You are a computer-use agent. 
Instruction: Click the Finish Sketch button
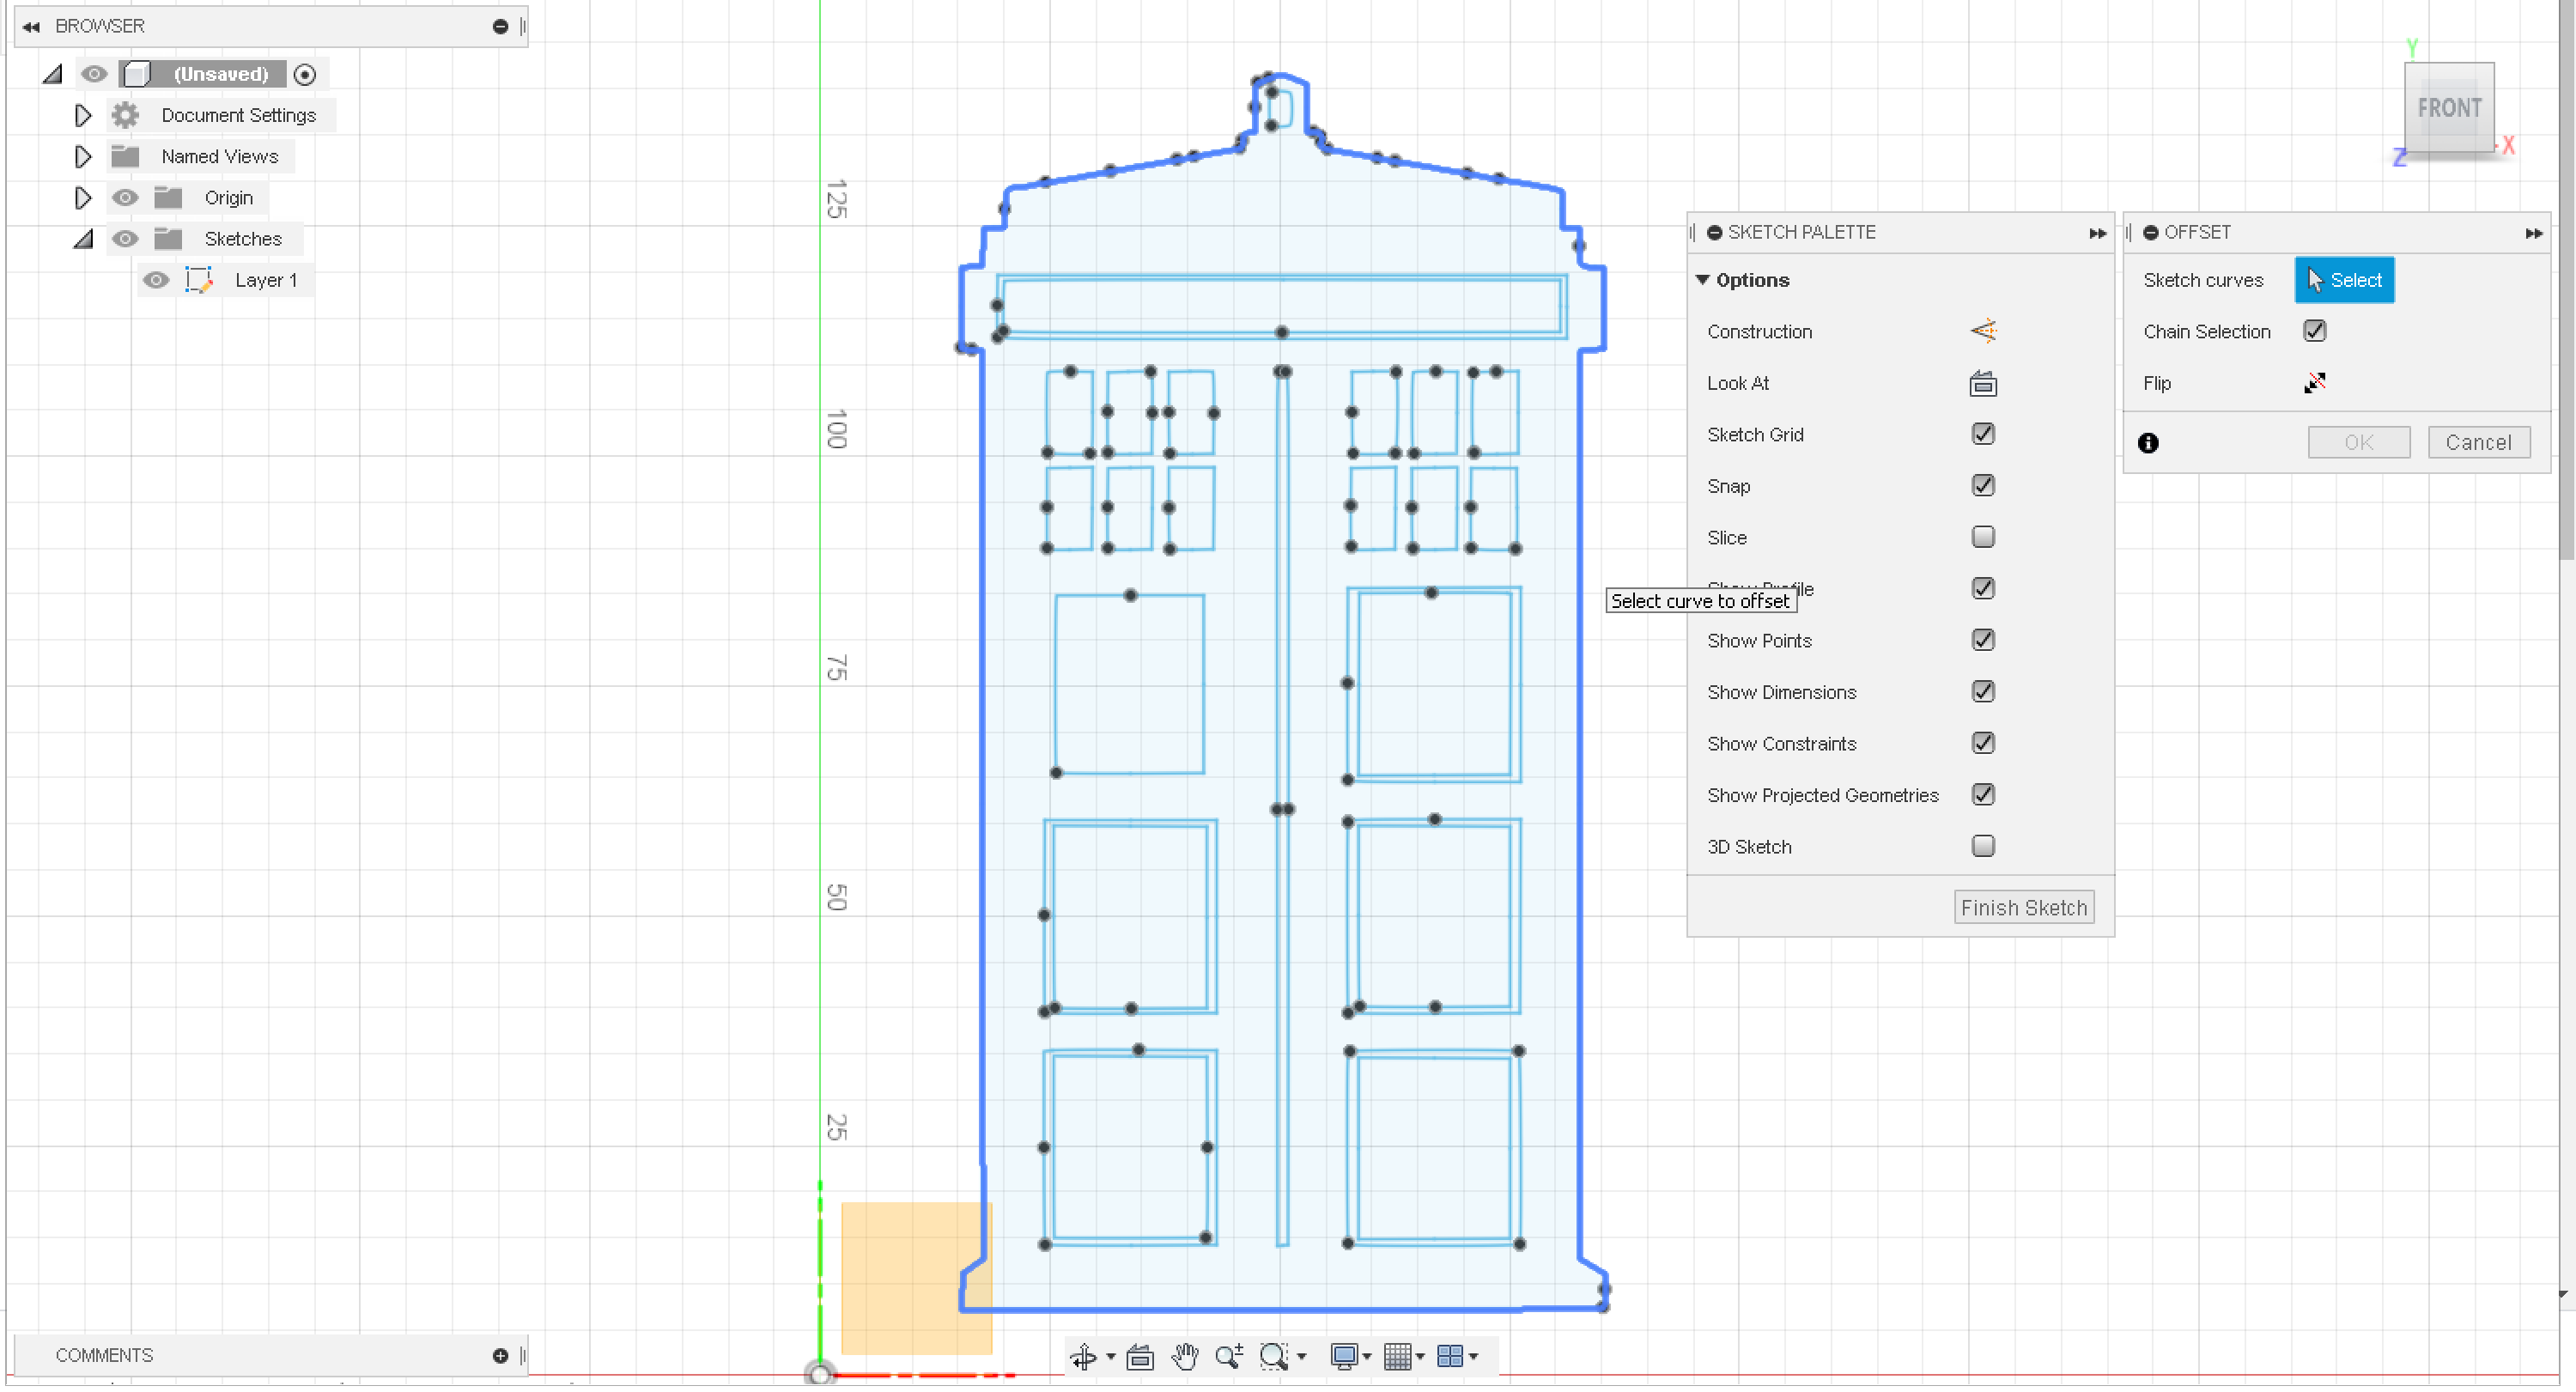pos(2024,907)
